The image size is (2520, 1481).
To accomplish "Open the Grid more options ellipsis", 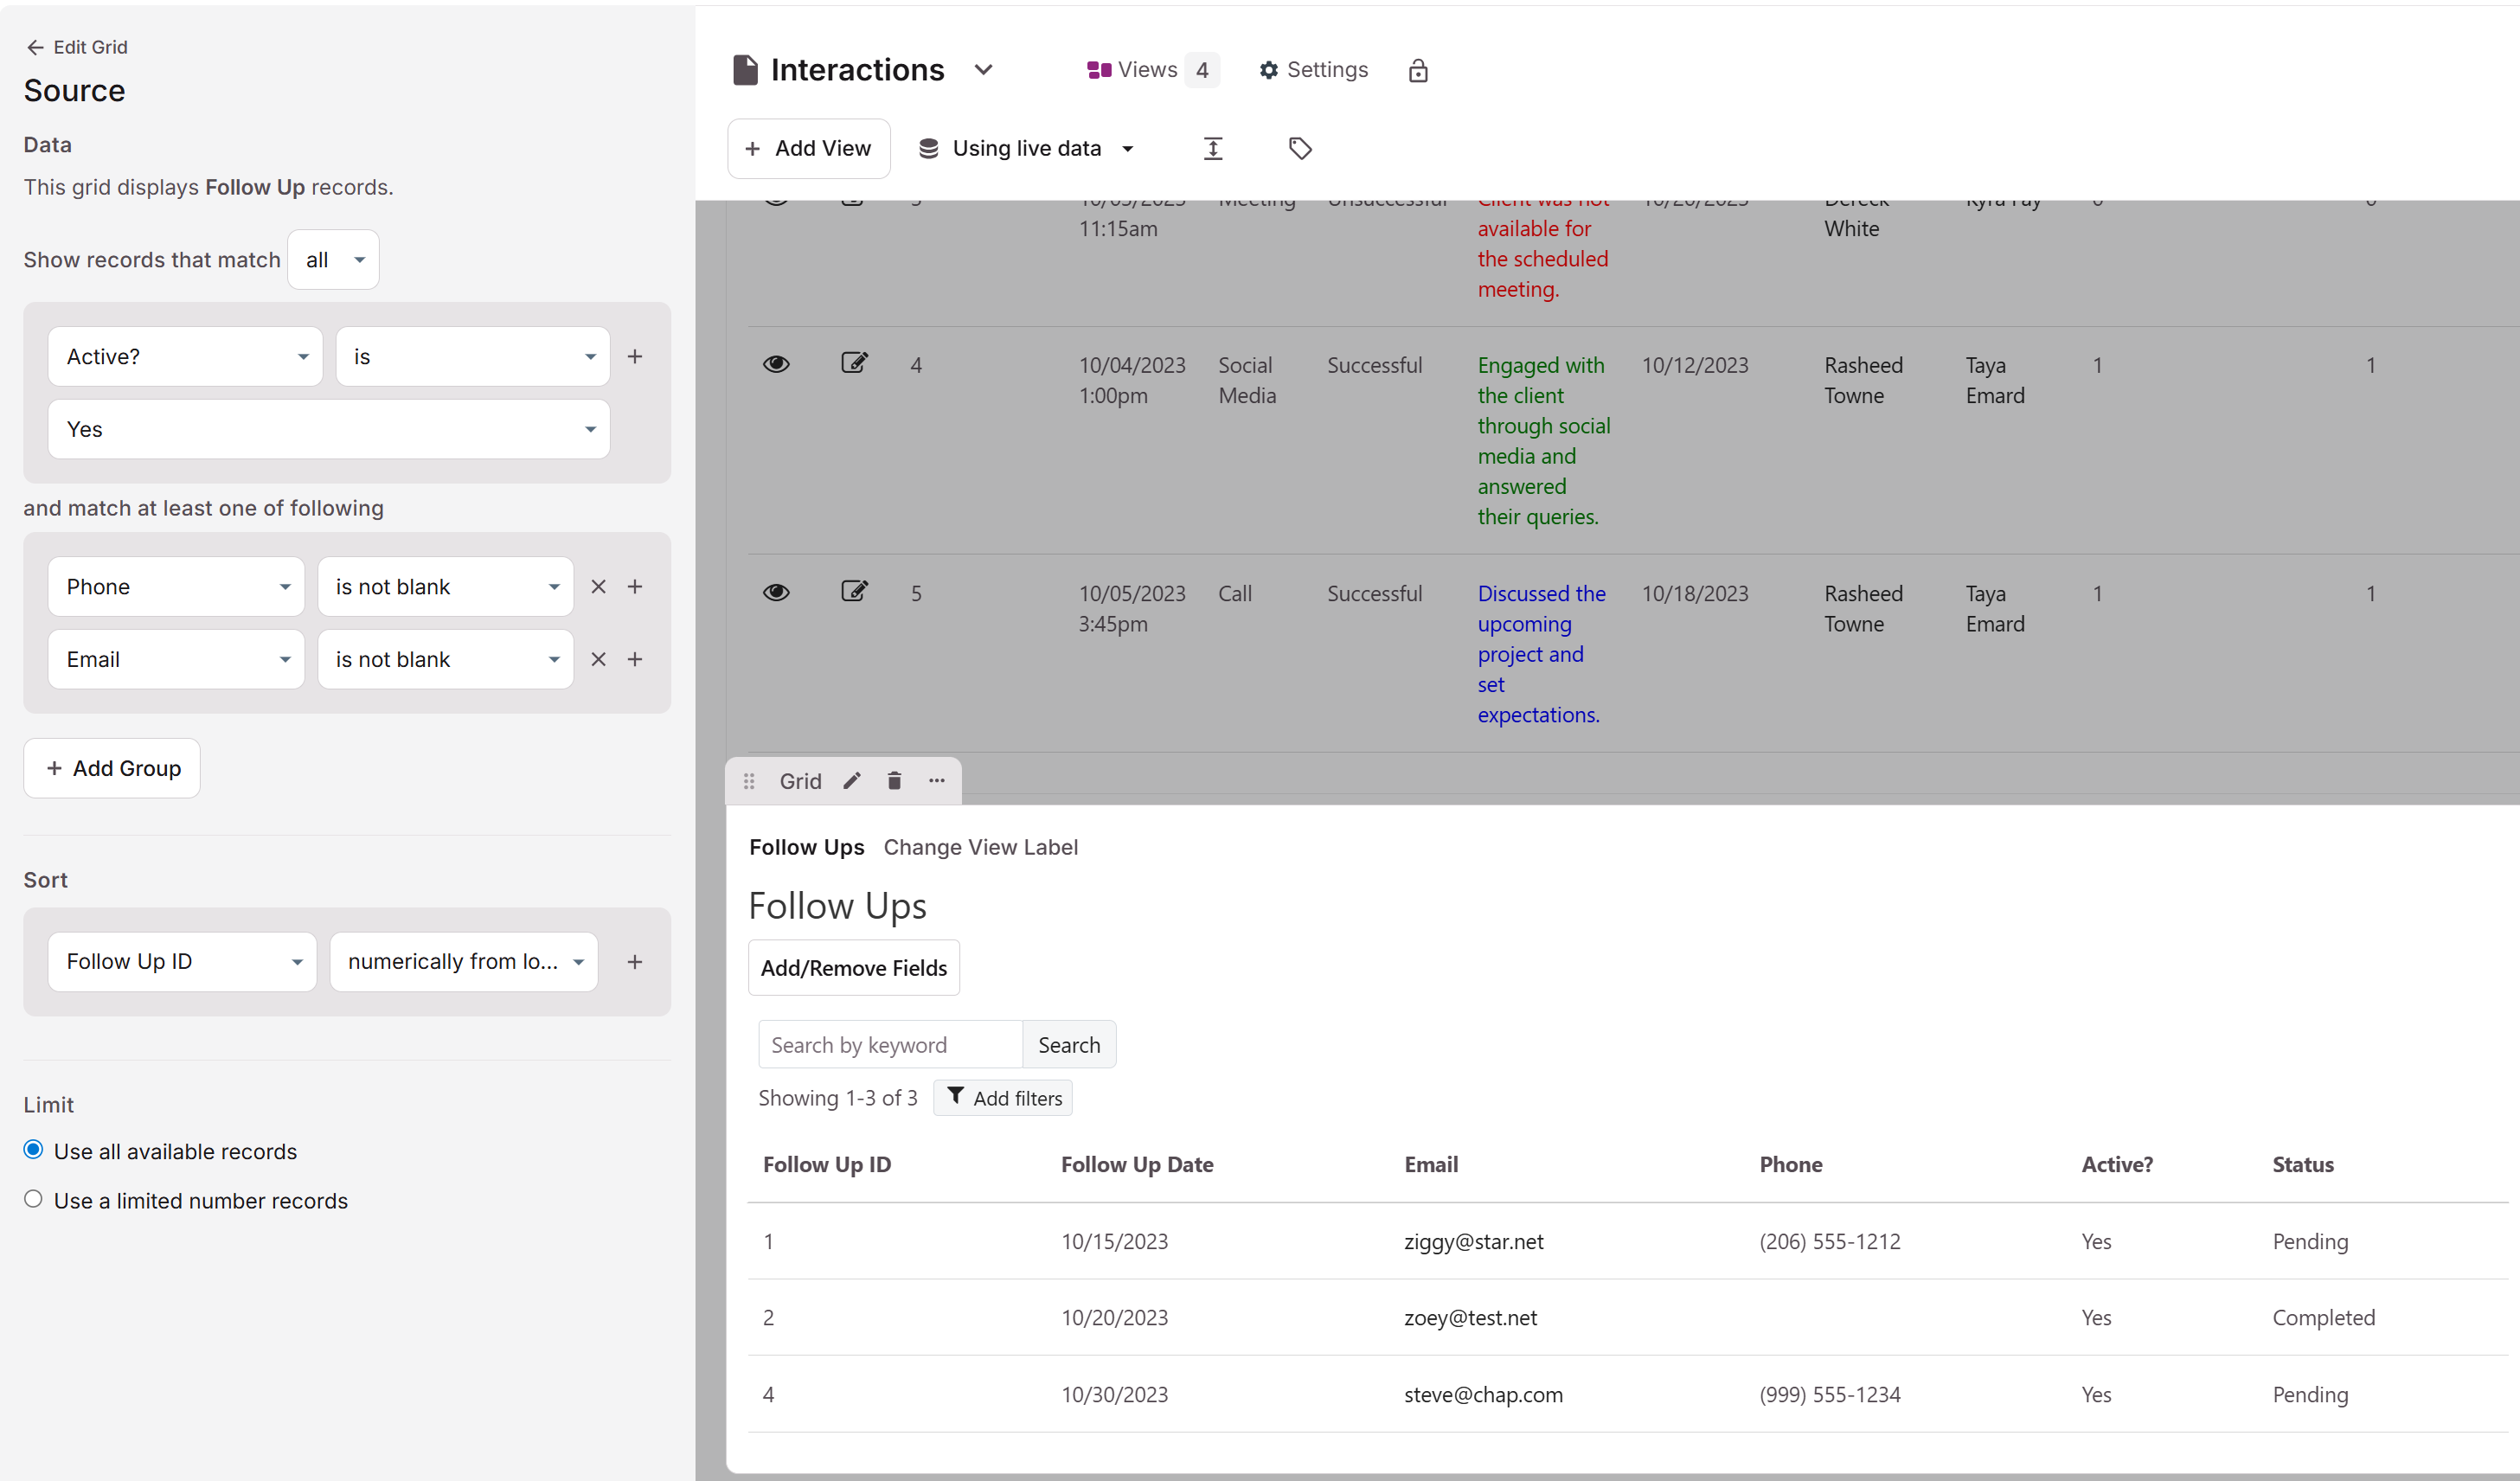I will [936, 781].
